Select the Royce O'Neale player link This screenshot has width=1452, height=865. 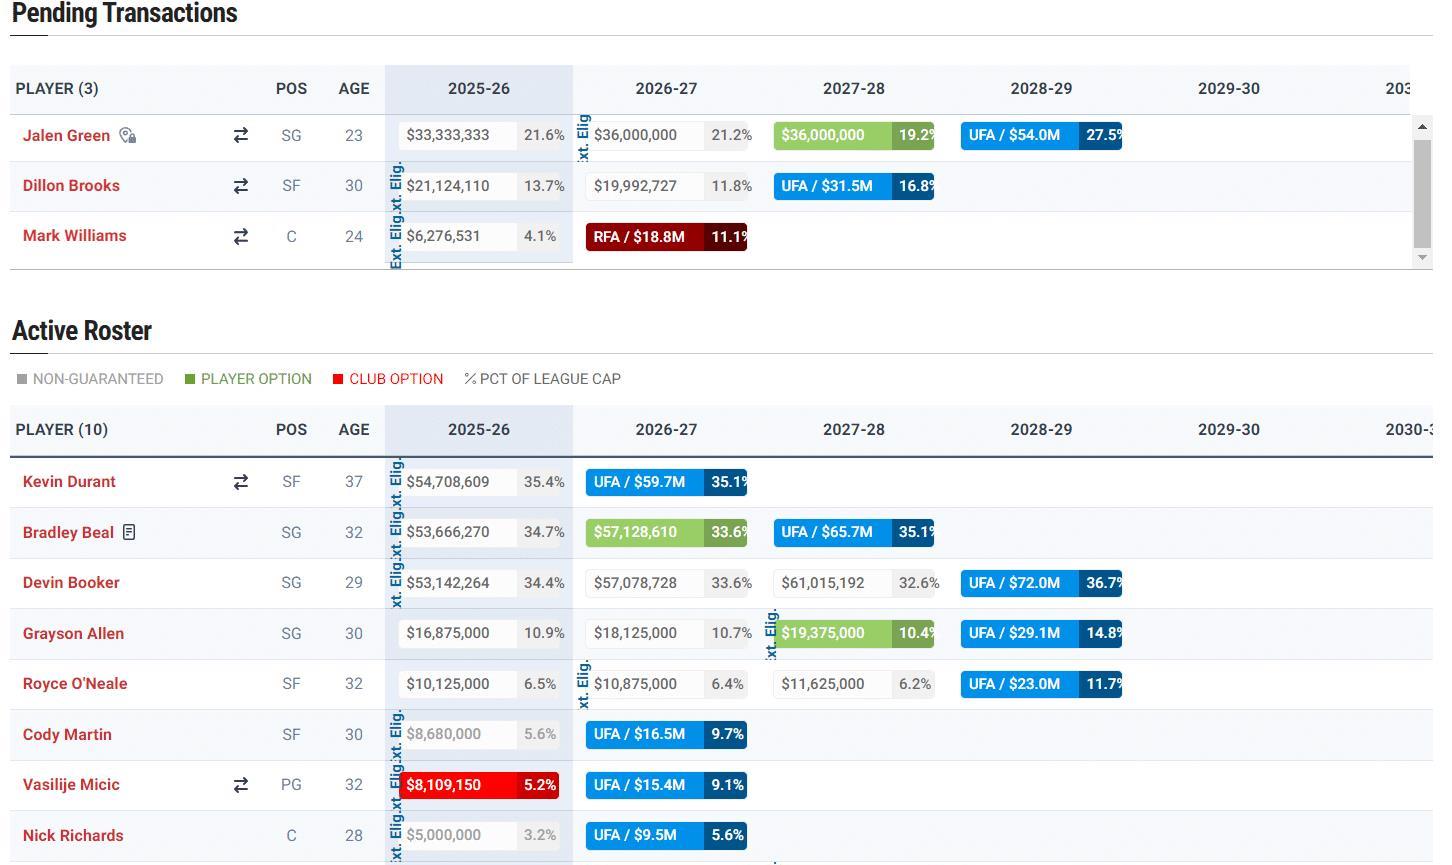click(x=75, y=684)
